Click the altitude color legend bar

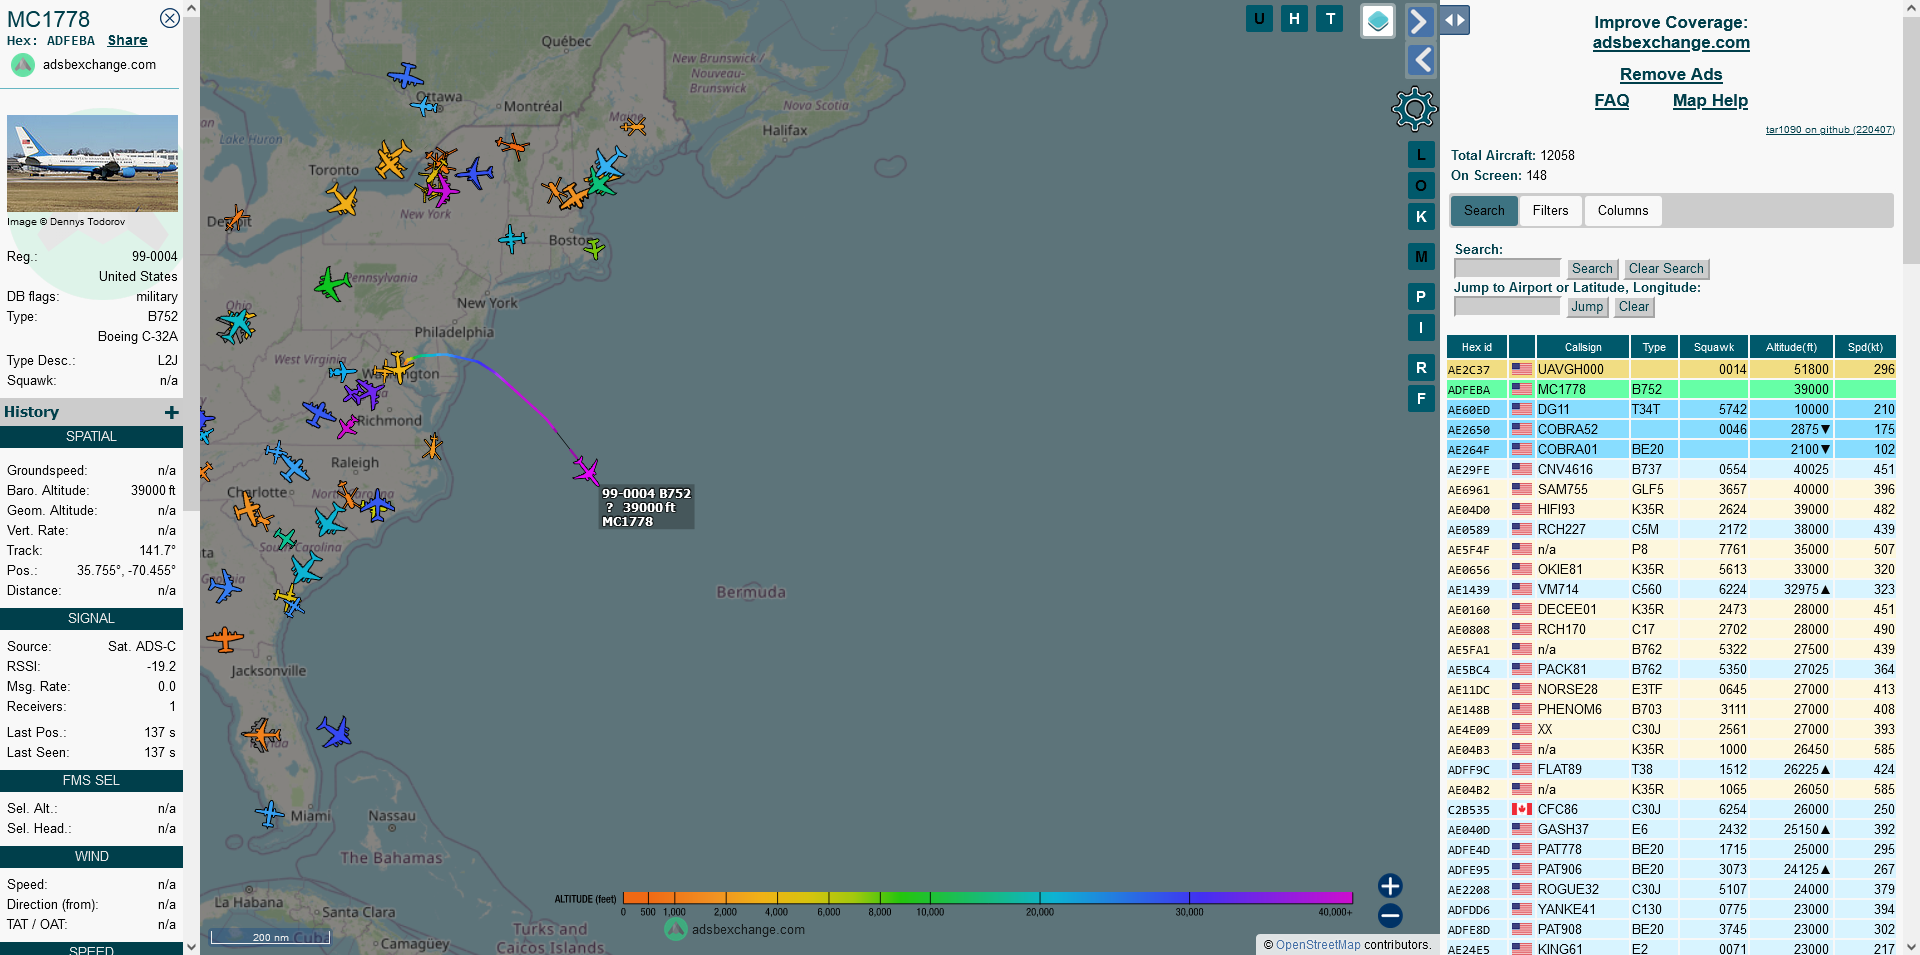point(987,897)
